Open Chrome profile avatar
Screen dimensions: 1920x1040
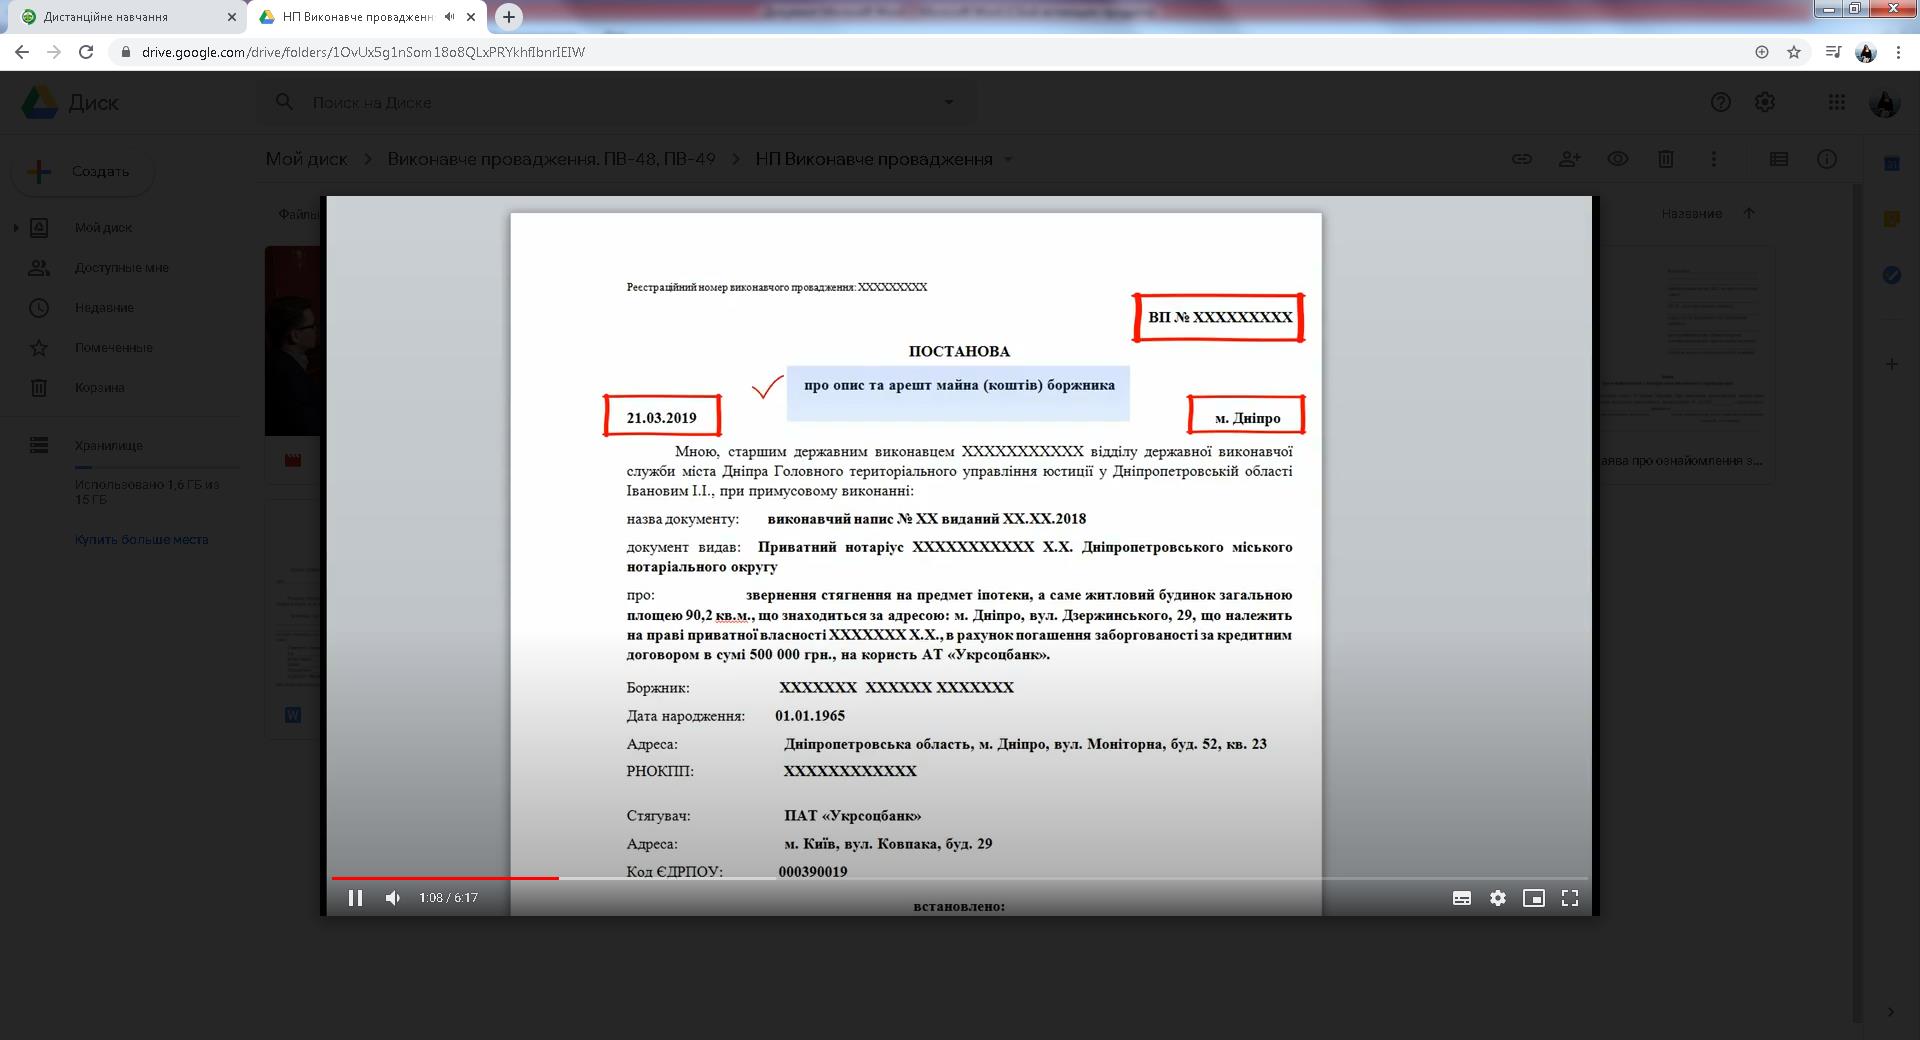coord(1866,52)
